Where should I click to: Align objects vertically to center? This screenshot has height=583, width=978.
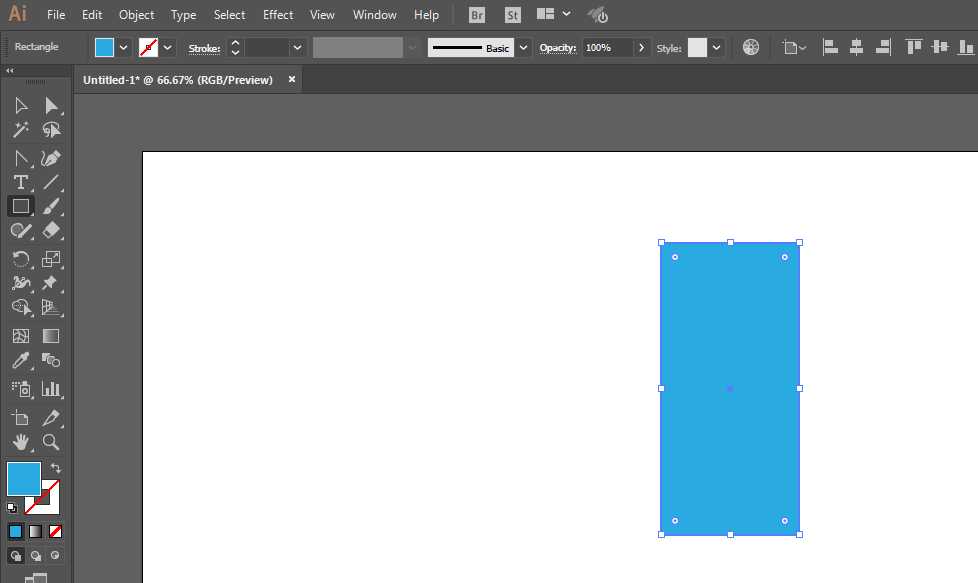(940, 47)
